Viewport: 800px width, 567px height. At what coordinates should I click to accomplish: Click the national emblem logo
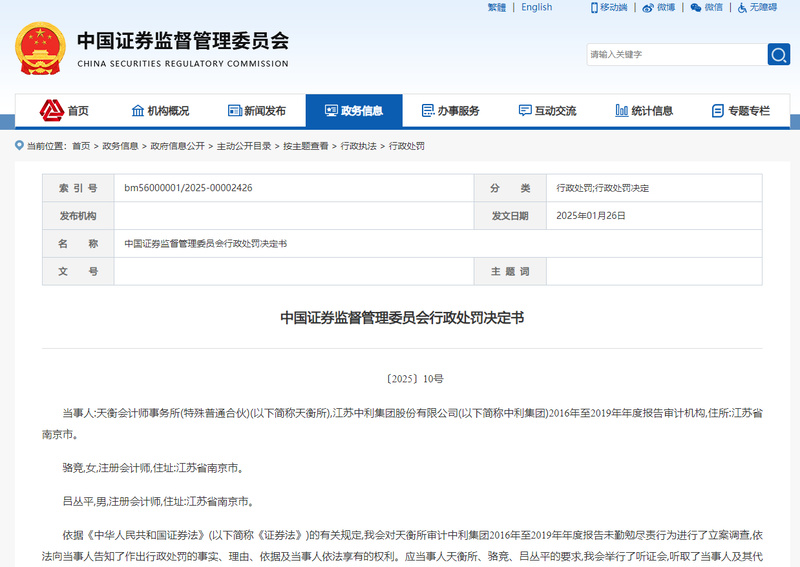click(40, 48)
